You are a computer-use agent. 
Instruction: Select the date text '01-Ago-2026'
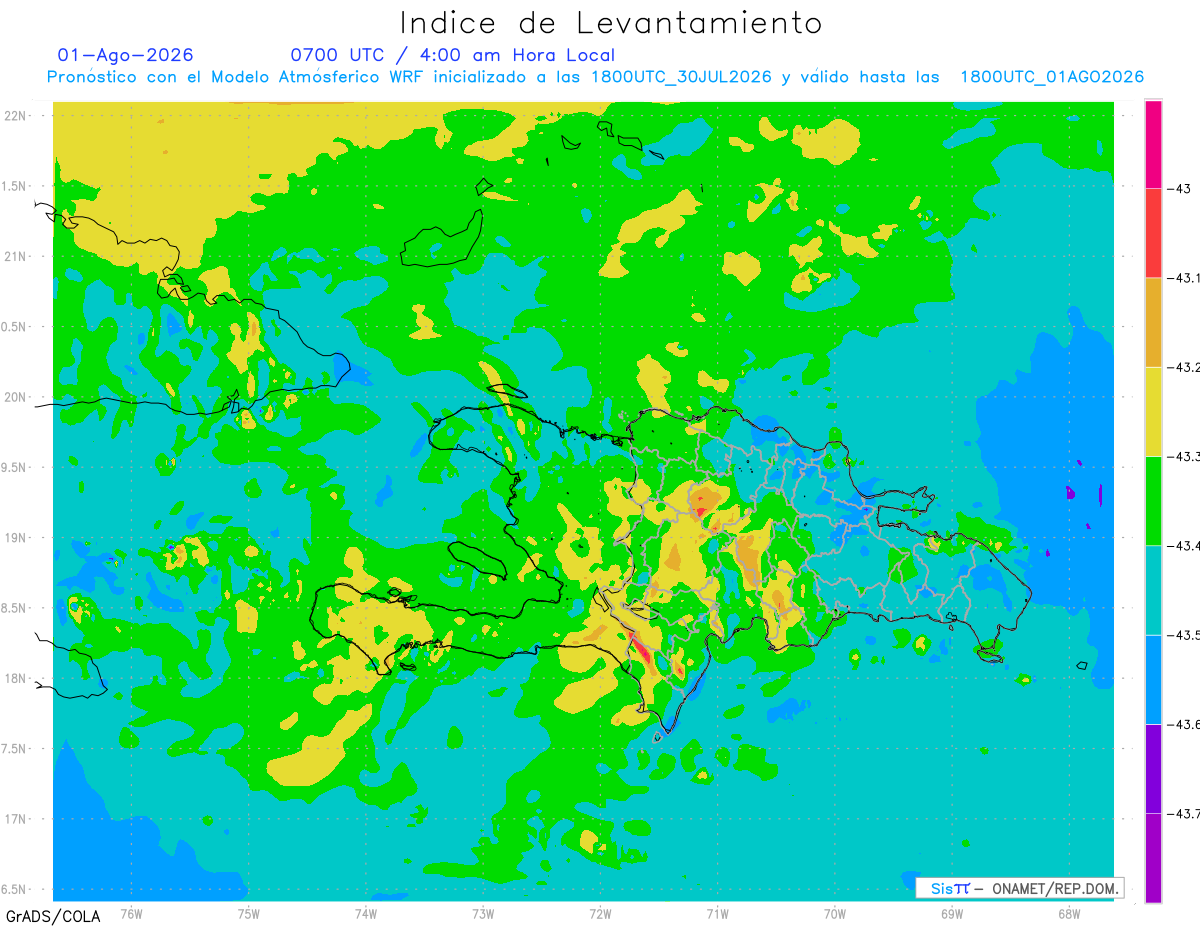[125, 55]
